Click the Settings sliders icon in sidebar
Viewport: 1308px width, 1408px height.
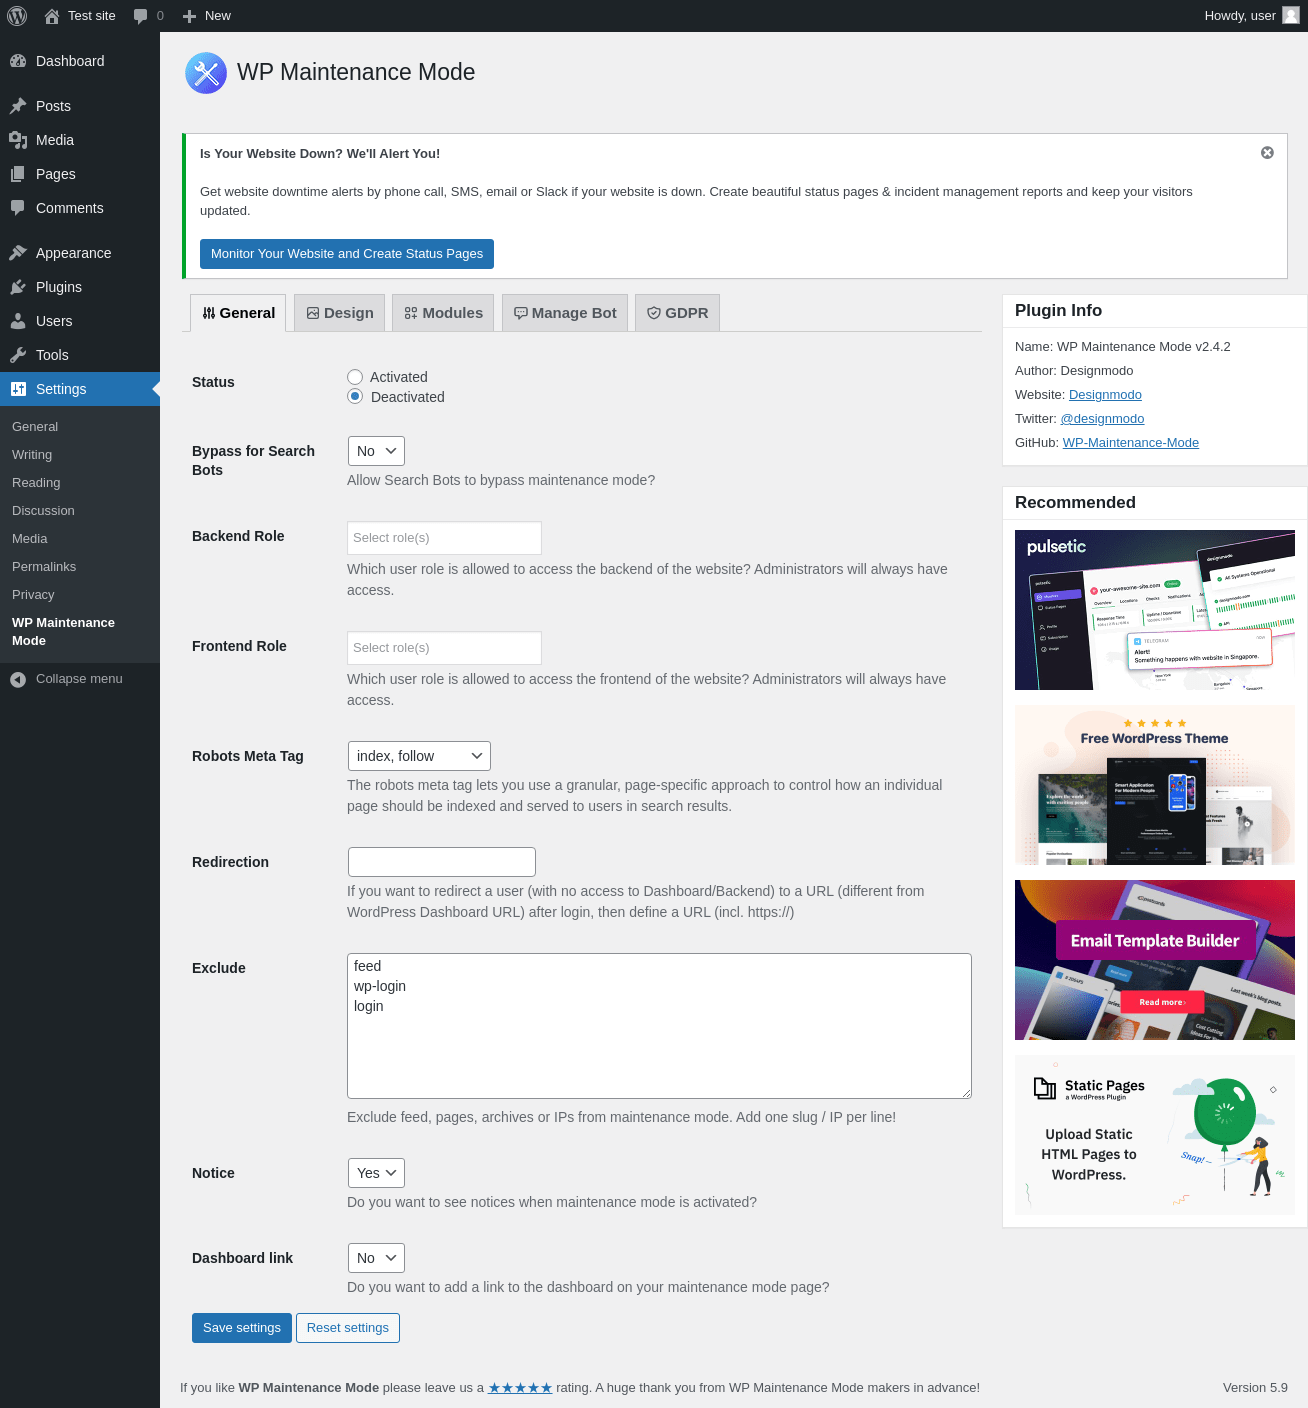[18, 389]
